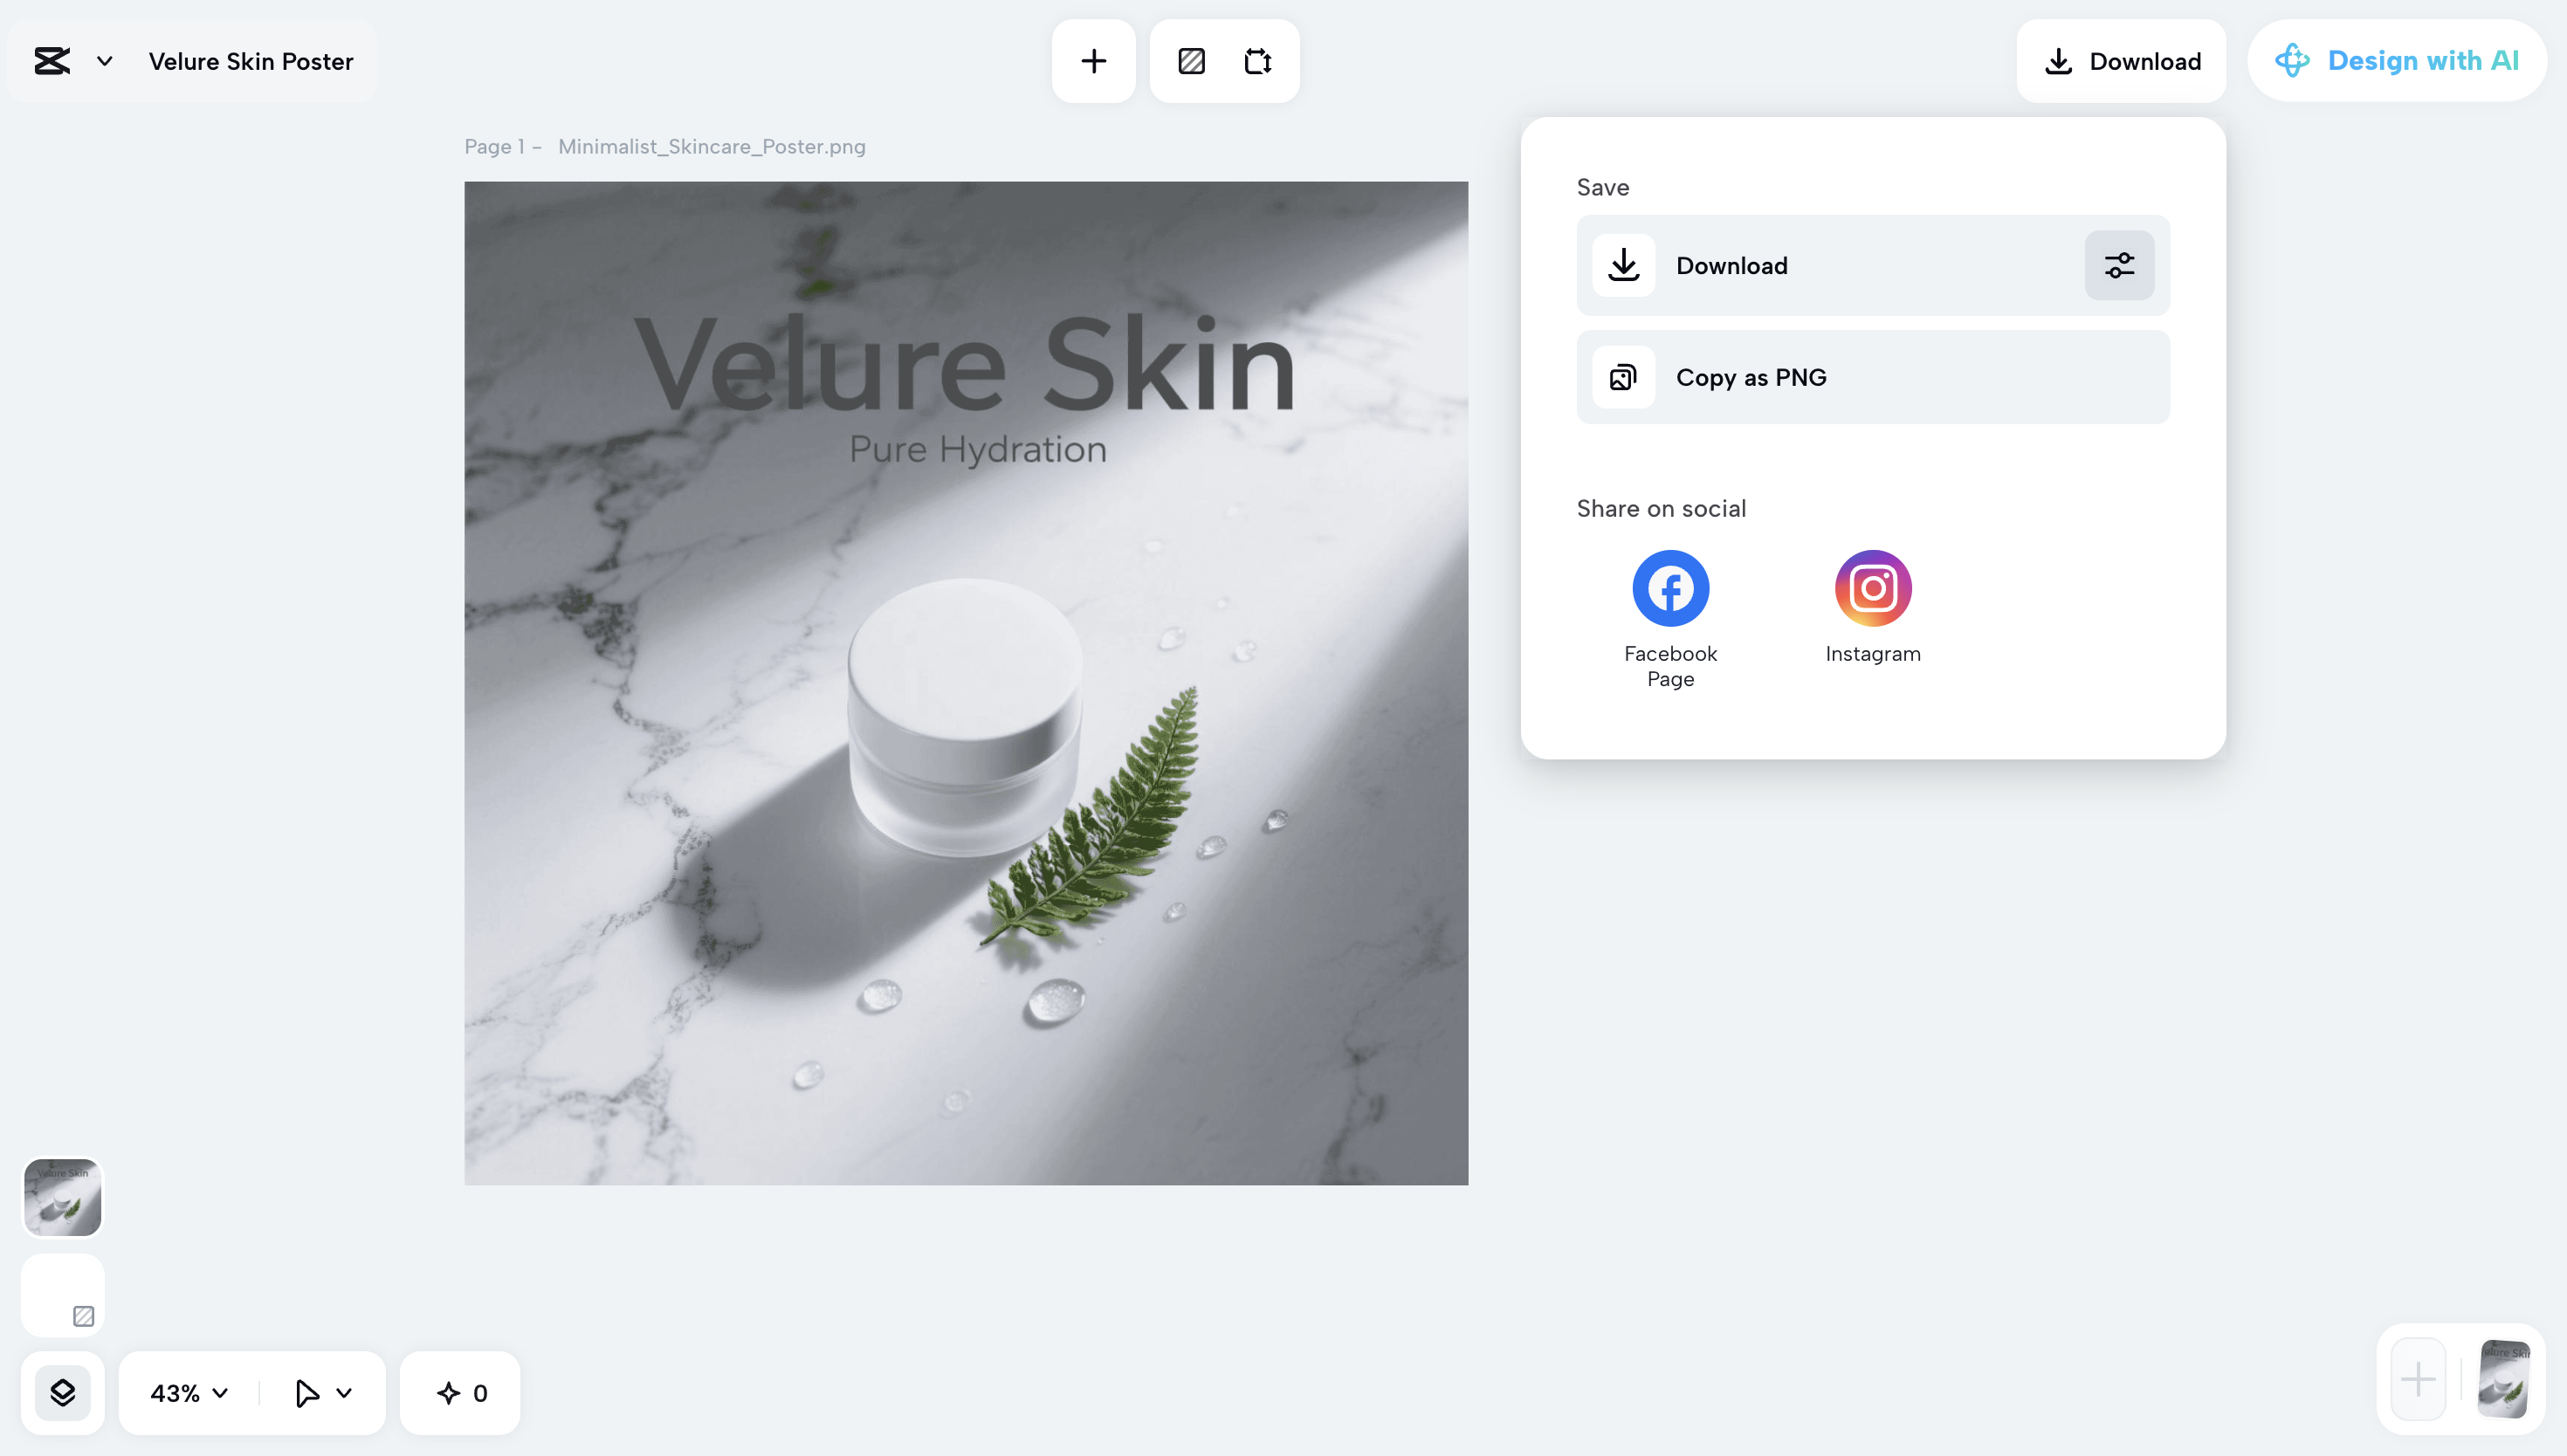Viewport: 2567px width, 1456px height.
Task: Expand the chevron beside the CapCut logo
Action: (x=103, y=61)
